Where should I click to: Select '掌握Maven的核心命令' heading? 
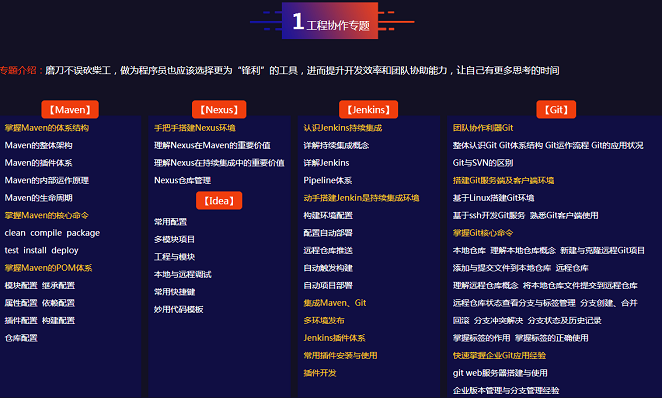47,216
